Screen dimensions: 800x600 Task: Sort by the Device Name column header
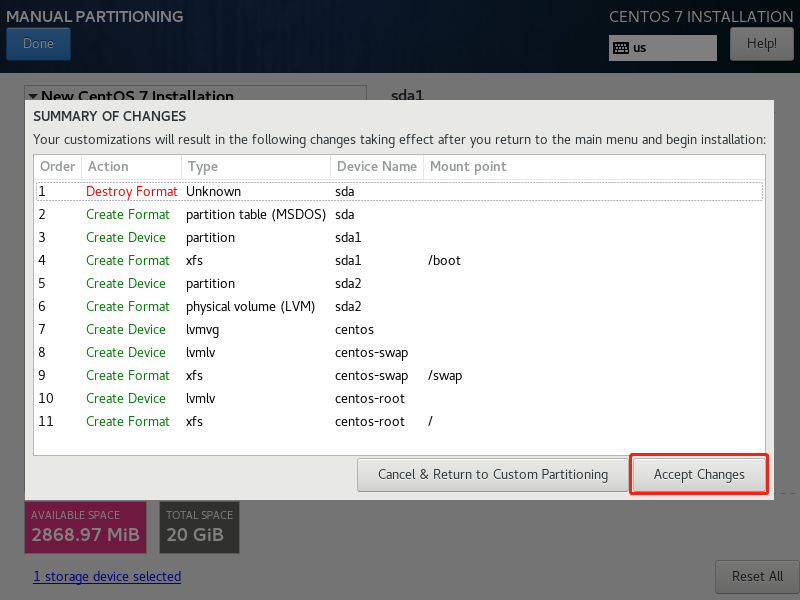pyautogui.click(x=377, y=167)
